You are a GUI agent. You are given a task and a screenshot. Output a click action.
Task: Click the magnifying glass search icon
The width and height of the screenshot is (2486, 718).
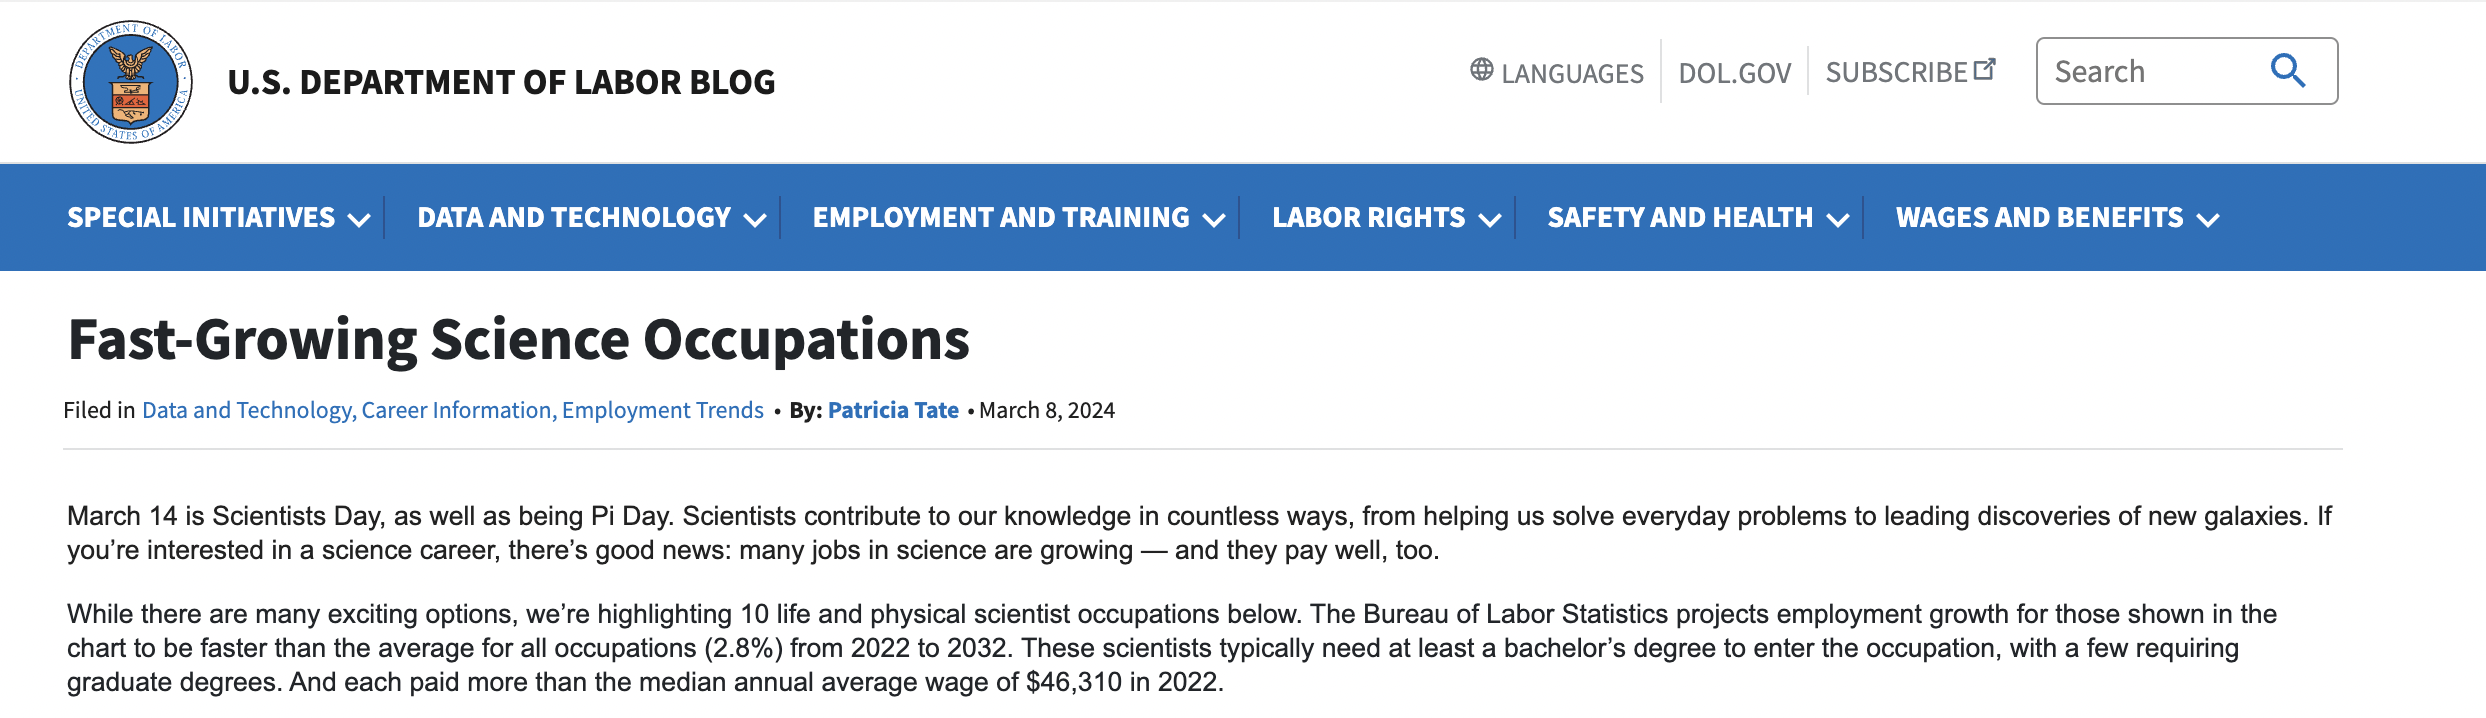click(2287, 71)
